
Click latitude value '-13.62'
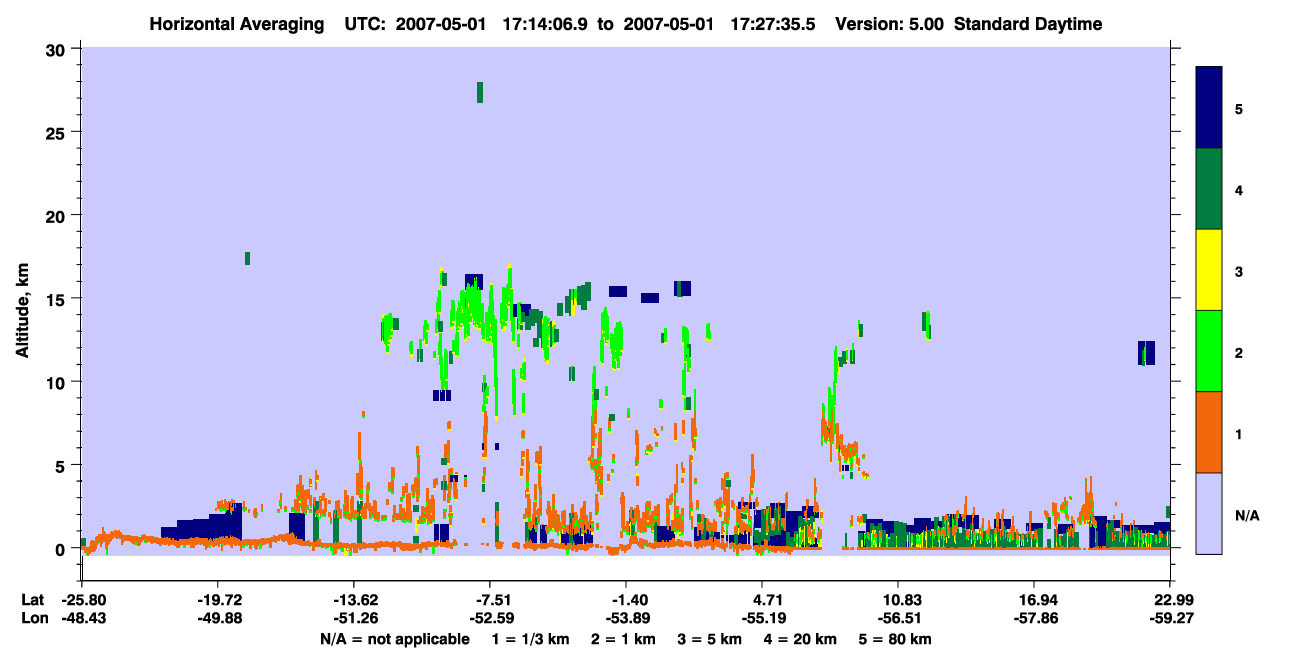coord(354,599)
